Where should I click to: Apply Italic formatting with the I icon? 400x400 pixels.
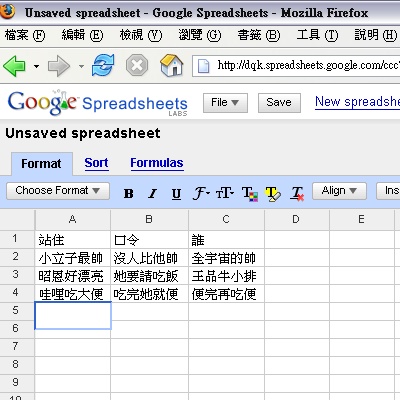tap(153, 193)
